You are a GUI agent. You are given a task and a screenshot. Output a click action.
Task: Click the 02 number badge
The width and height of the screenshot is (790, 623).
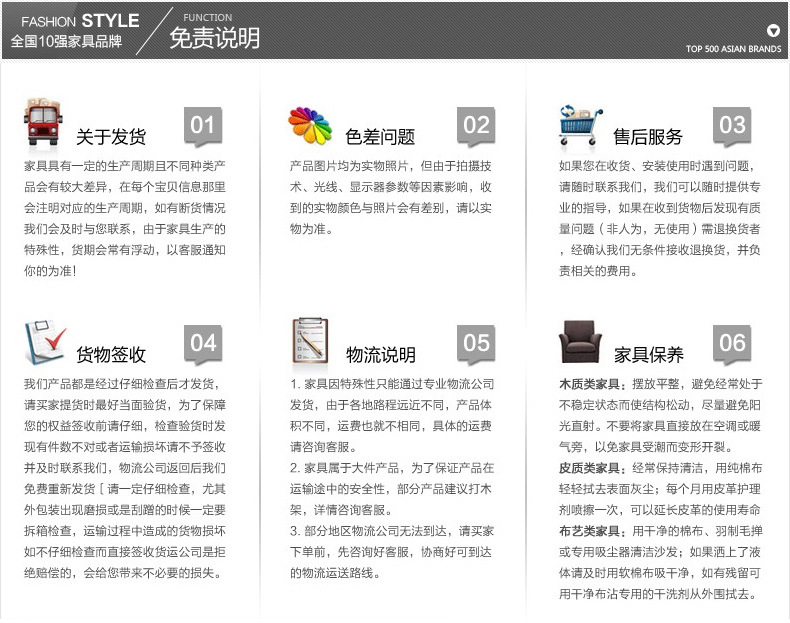[476, 126]
